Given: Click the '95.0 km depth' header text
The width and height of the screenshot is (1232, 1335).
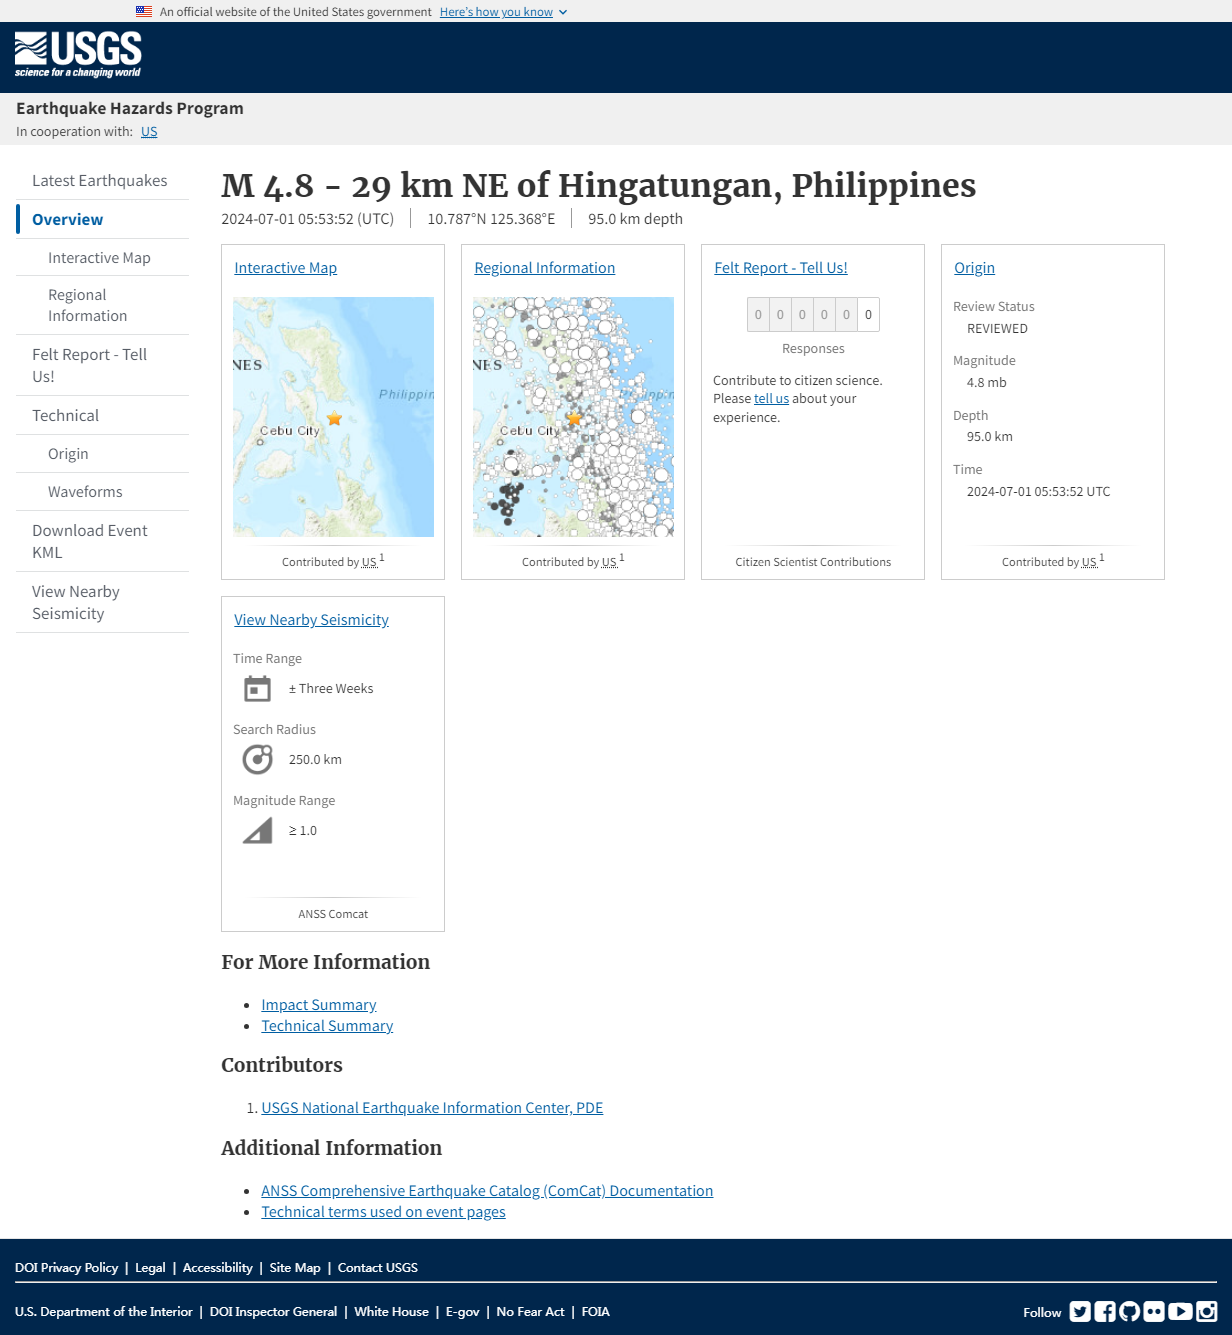Looking at the screenshot, I should (x=635, y=219).
